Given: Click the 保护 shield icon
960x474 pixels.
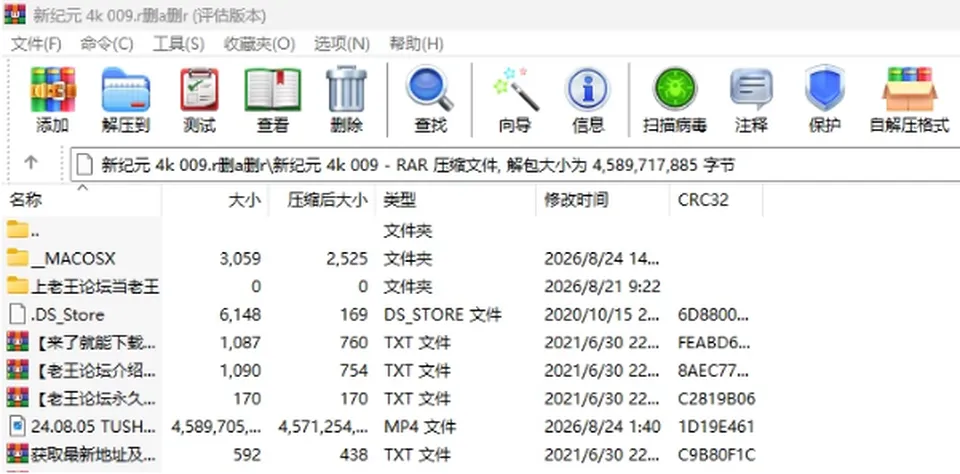Looking at the screenshot, I should pos(824,89).
